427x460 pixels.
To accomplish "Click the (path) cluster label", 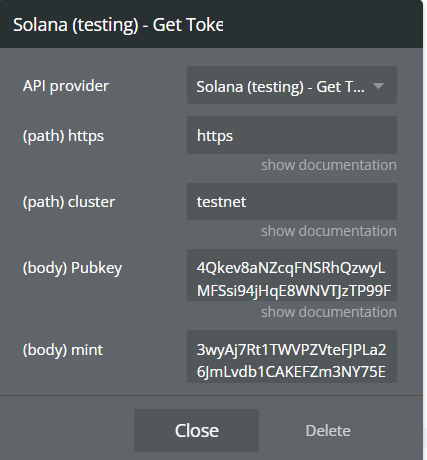I will [69, 202].
